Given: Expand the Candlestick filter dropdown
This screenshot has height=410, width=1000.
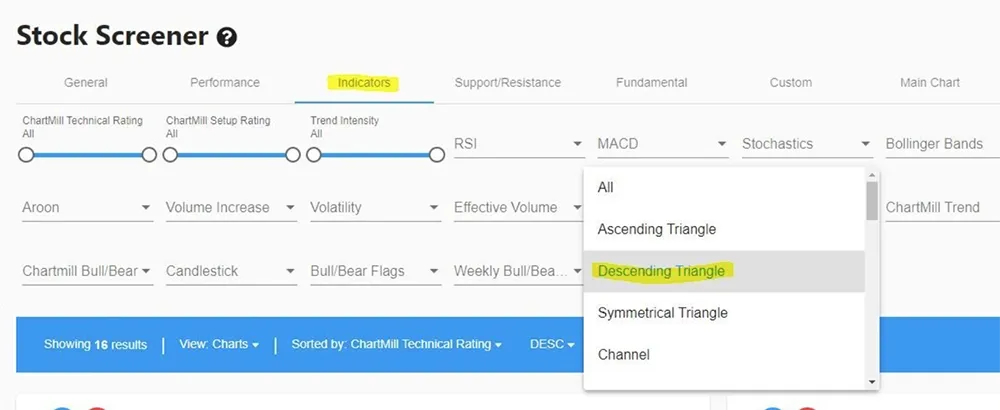Looking at the screenshot, I should click(230, 271).
